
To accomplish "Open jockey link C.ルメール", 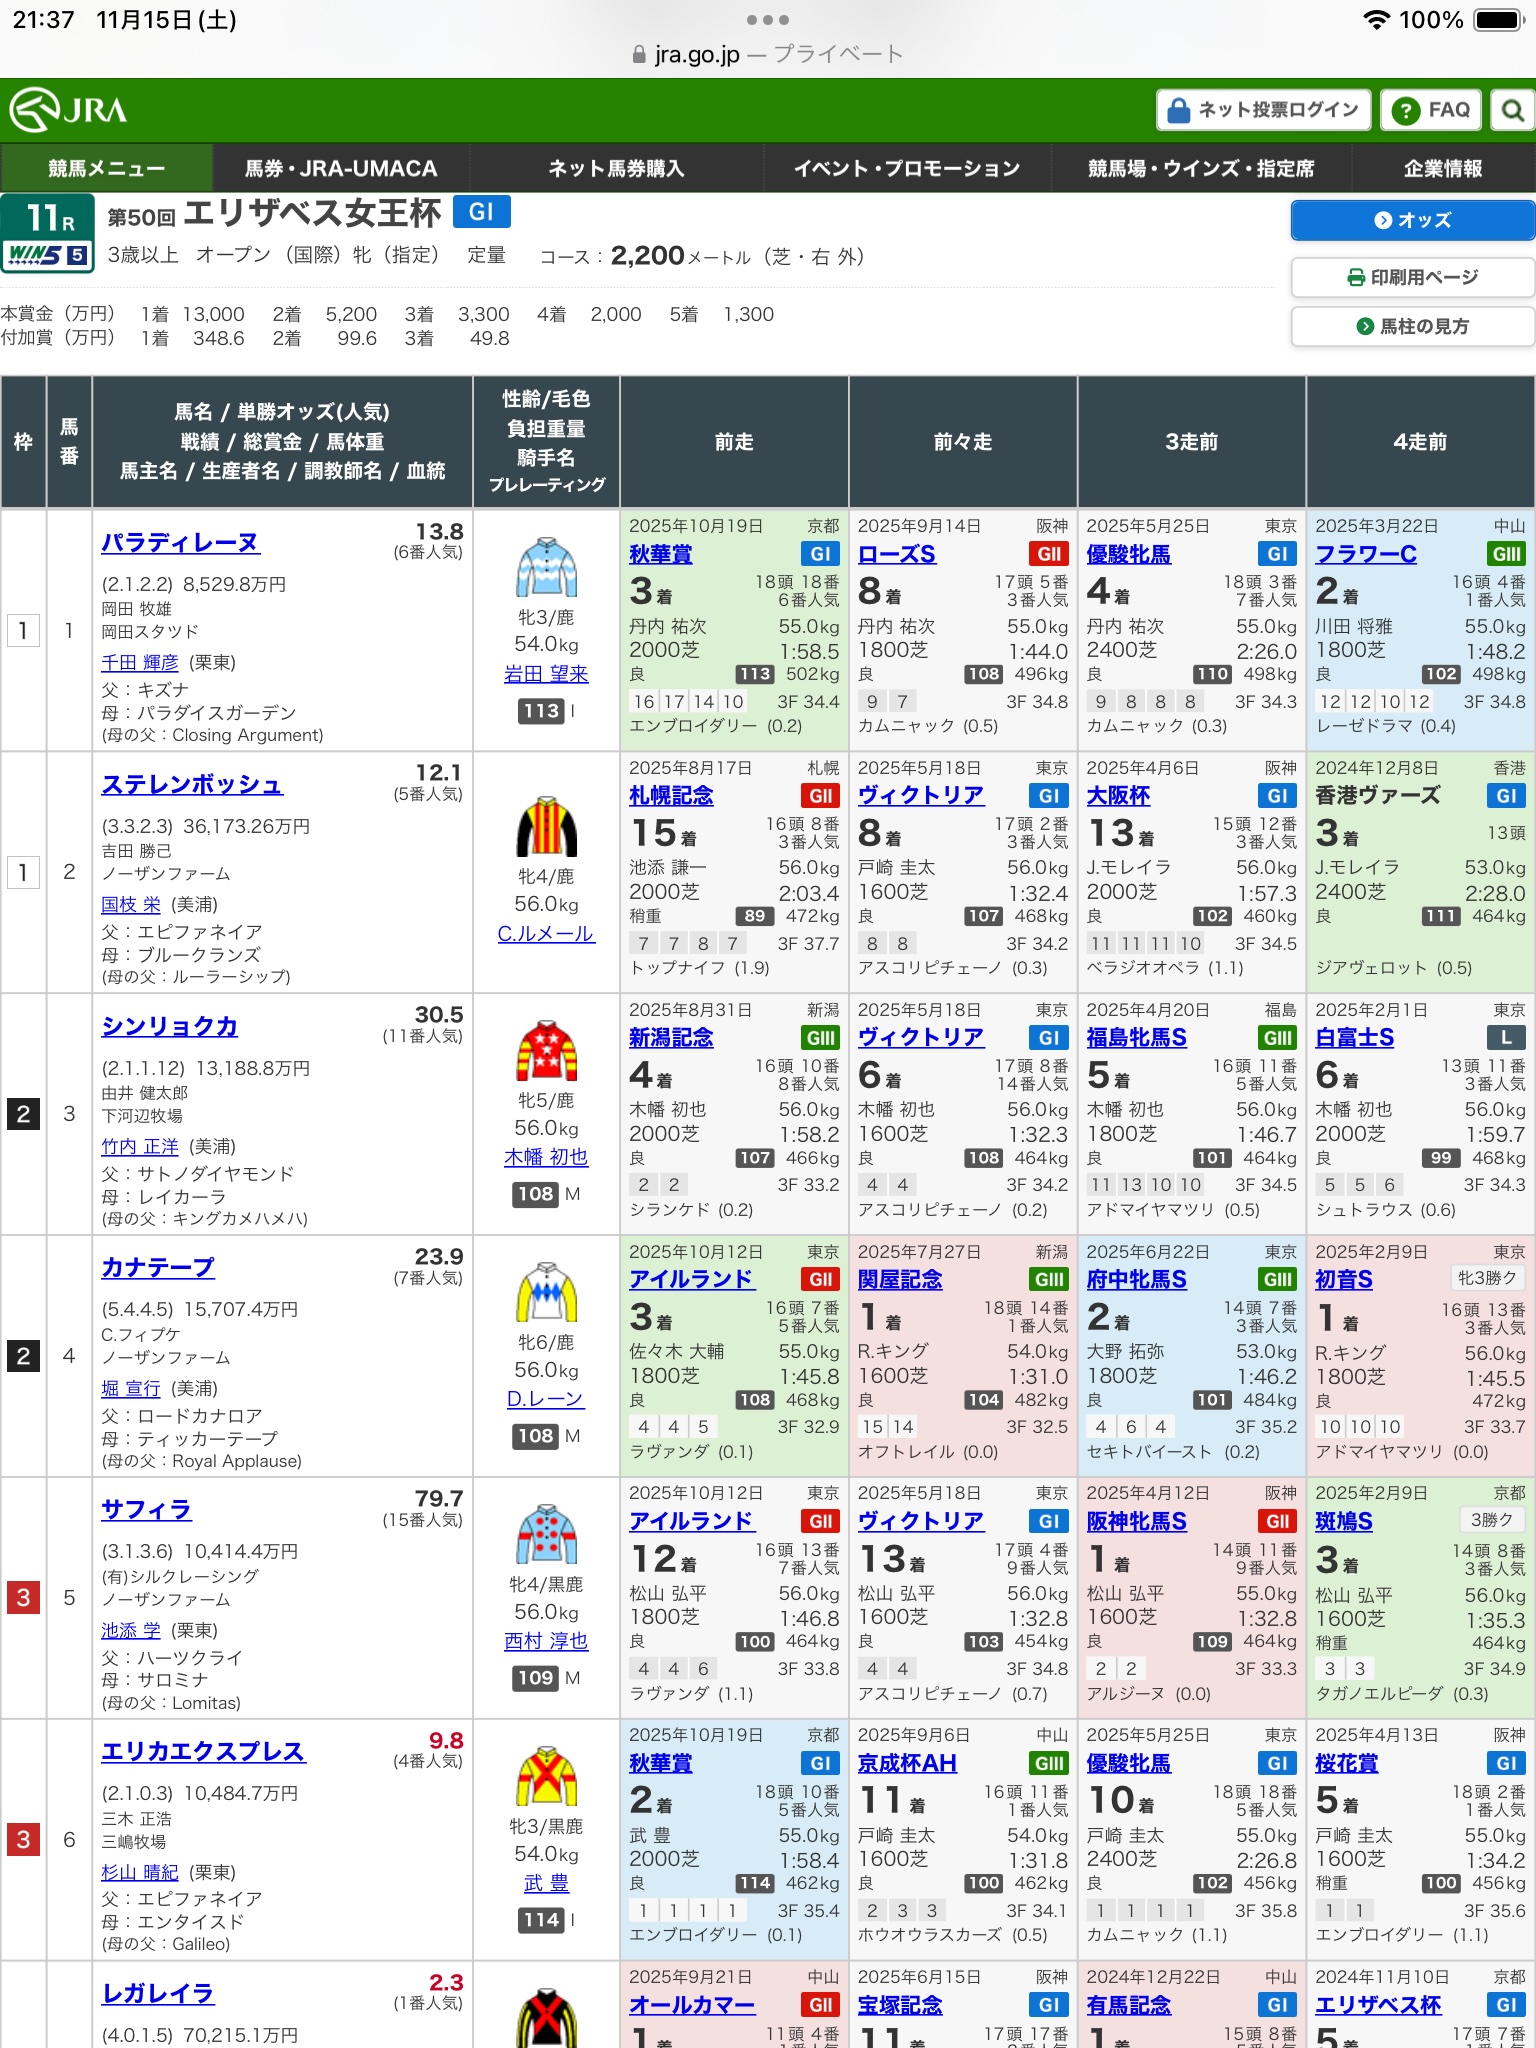I will click(x=546, y=934).
